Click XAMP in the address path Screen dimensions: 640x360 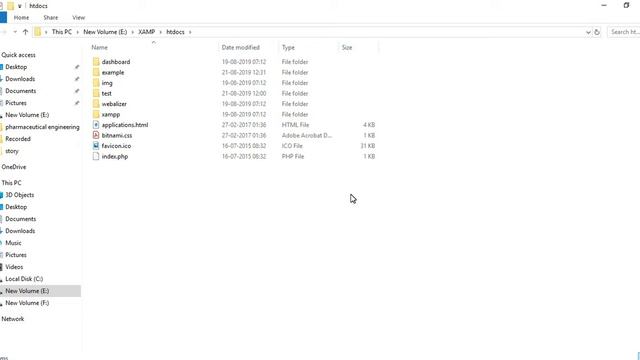pyautogui.click(x=147, y=32)
